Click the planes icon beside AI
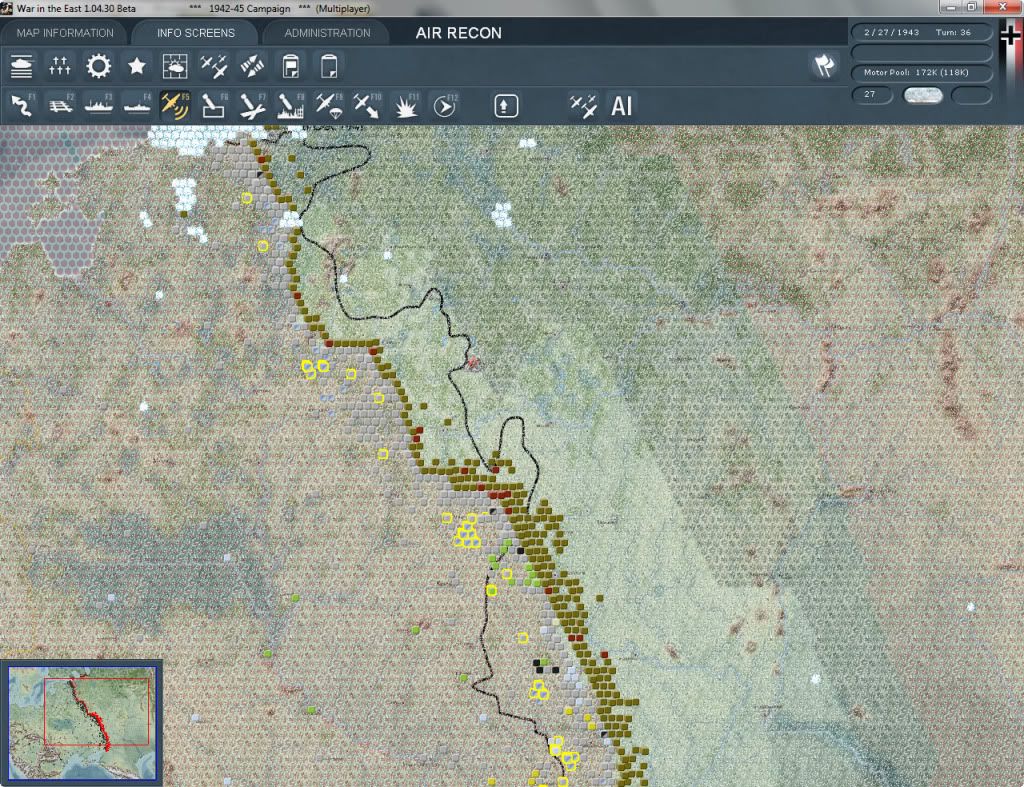The width and height of the screenshot is (1024, 787). coord(583,106)
